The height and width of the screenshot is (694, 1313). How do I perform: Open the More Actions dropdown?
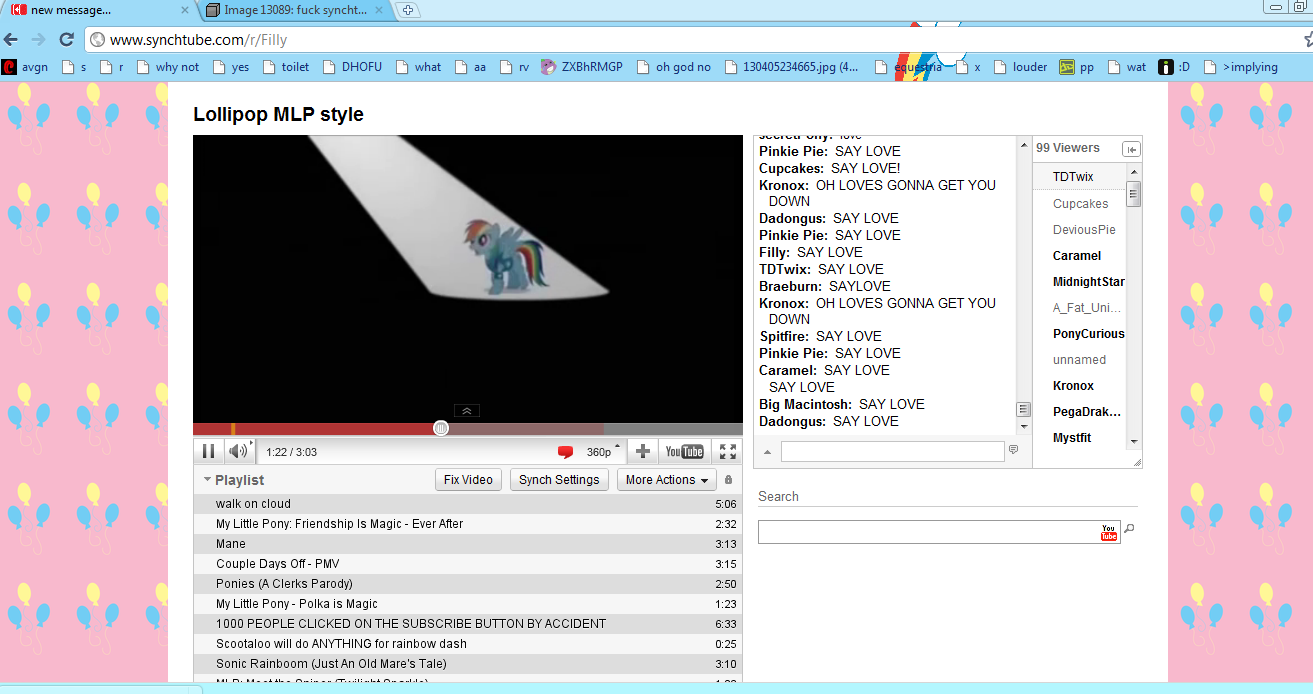pyautogui.click(x=666, y=480)
